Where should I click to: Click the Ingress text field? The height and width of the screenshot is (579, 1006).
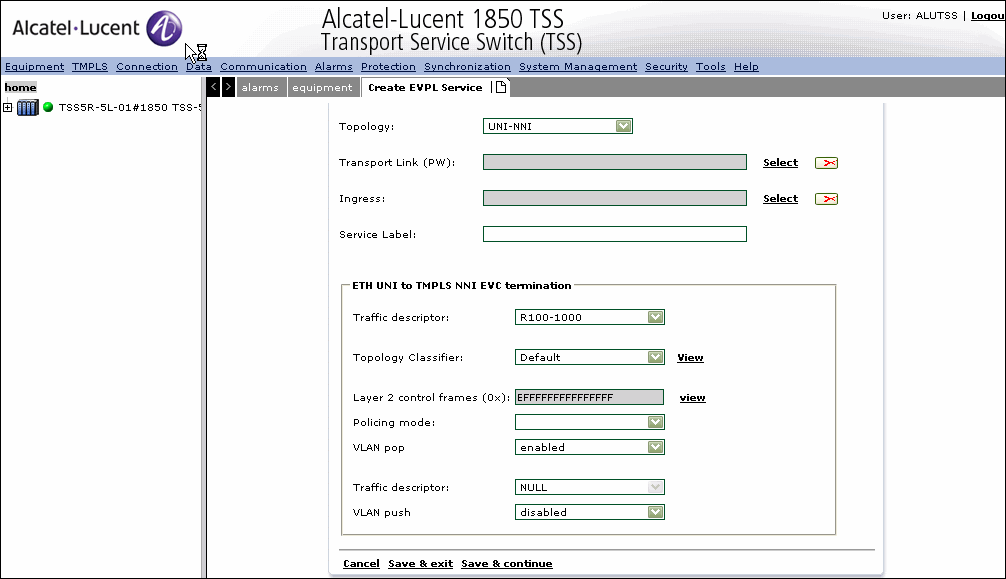pyautogui.click(x=615, y=198)
